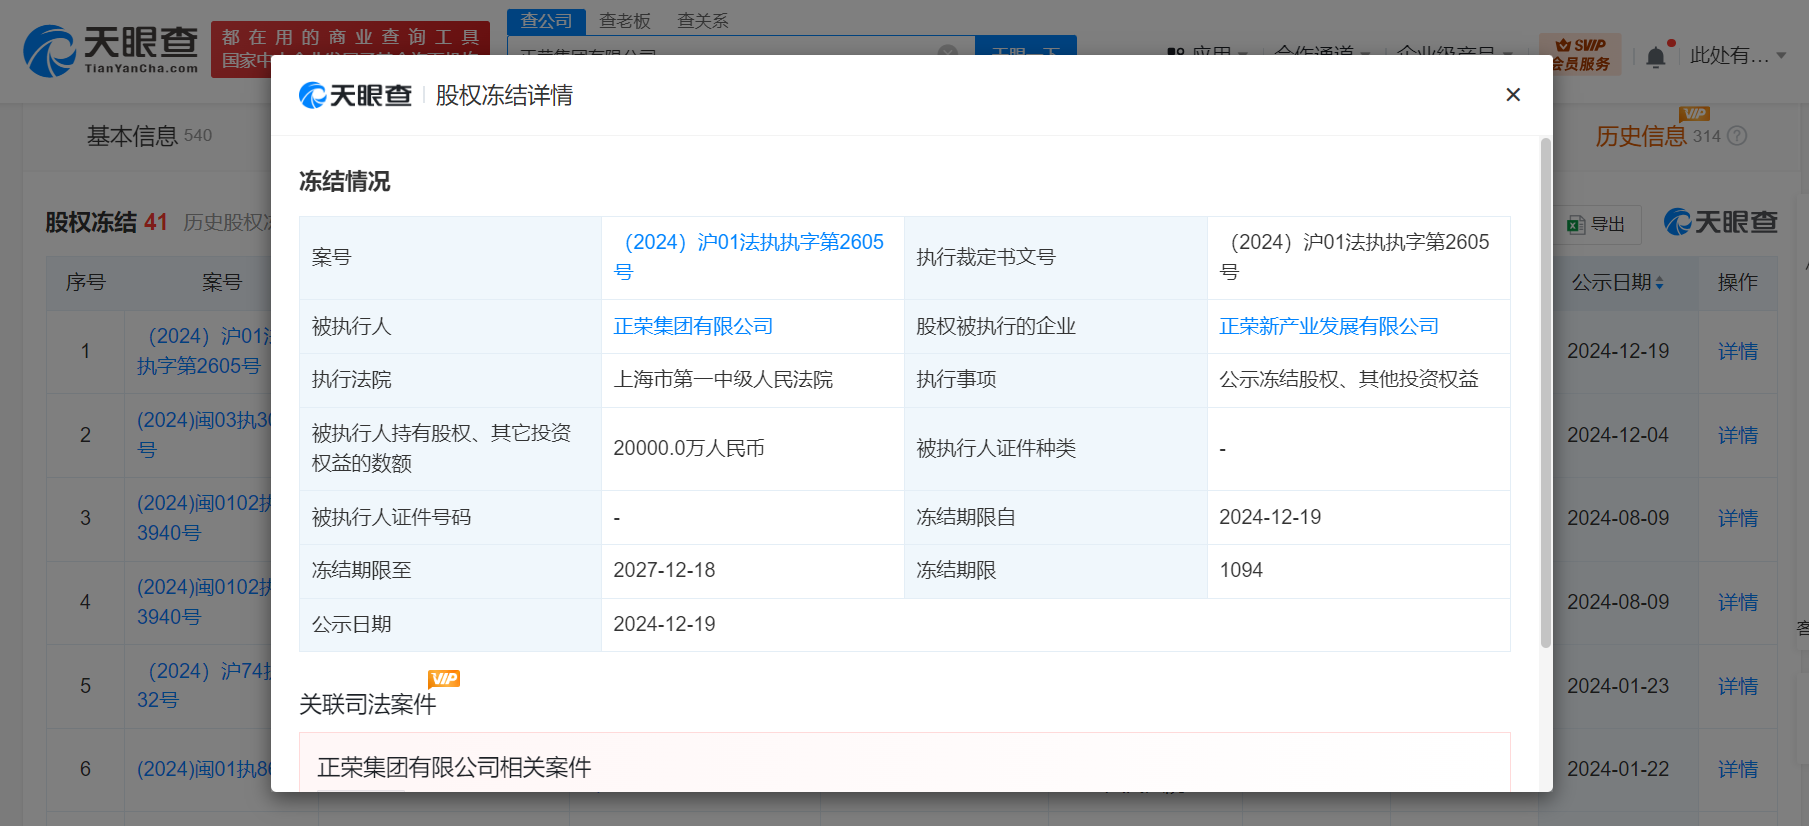Close the 股权冻结详情 dialog
This screenshot has width=1809, height=826.
(x=1512, y=94)
